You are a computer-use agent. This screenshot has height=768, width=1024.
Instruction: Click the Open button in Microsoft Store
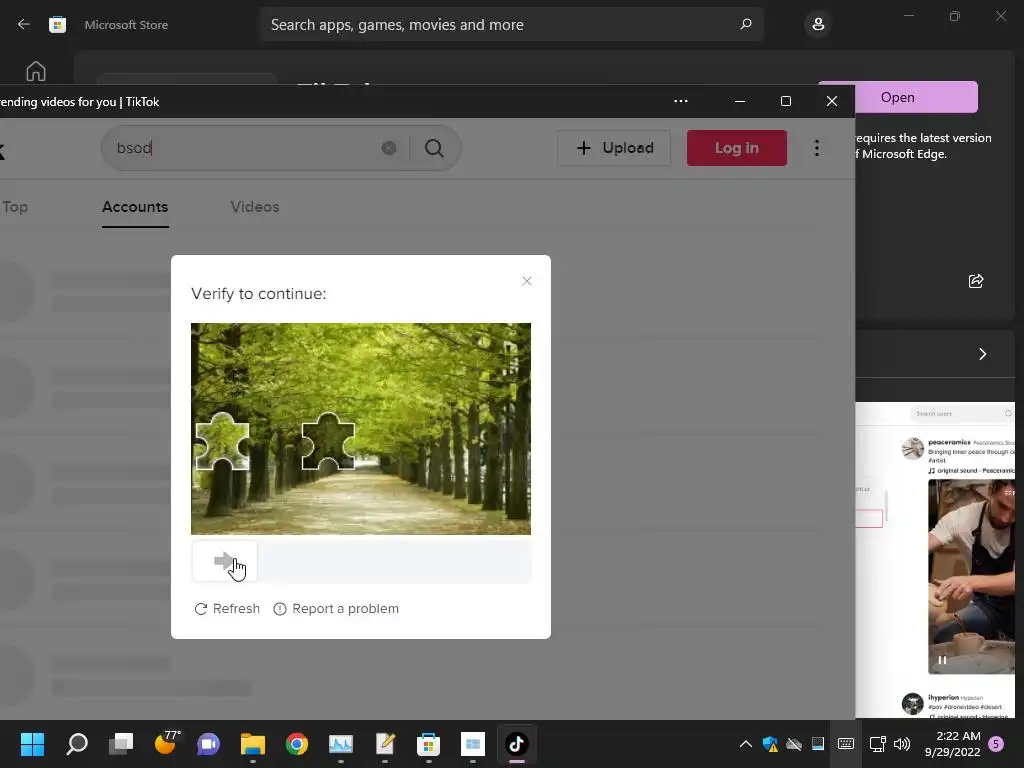click(x=898, y=97)
